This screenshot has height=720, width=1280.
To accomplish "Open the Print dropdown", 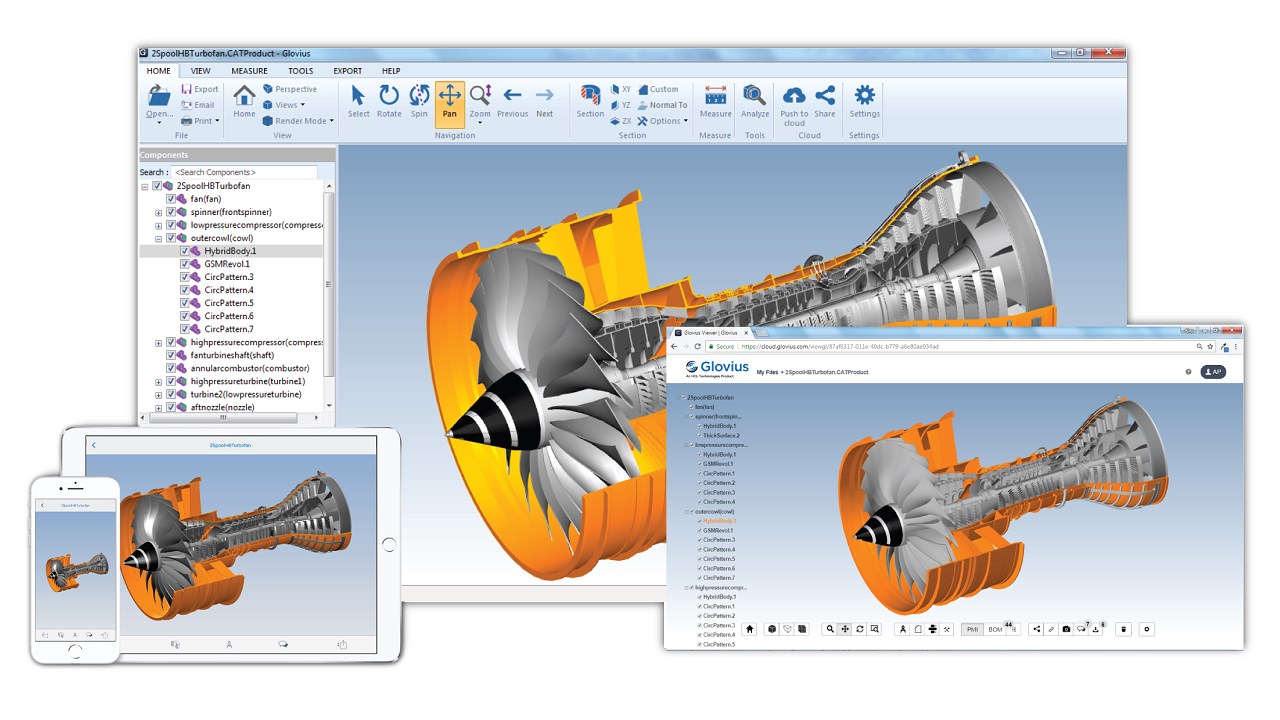I will point(200,121).
